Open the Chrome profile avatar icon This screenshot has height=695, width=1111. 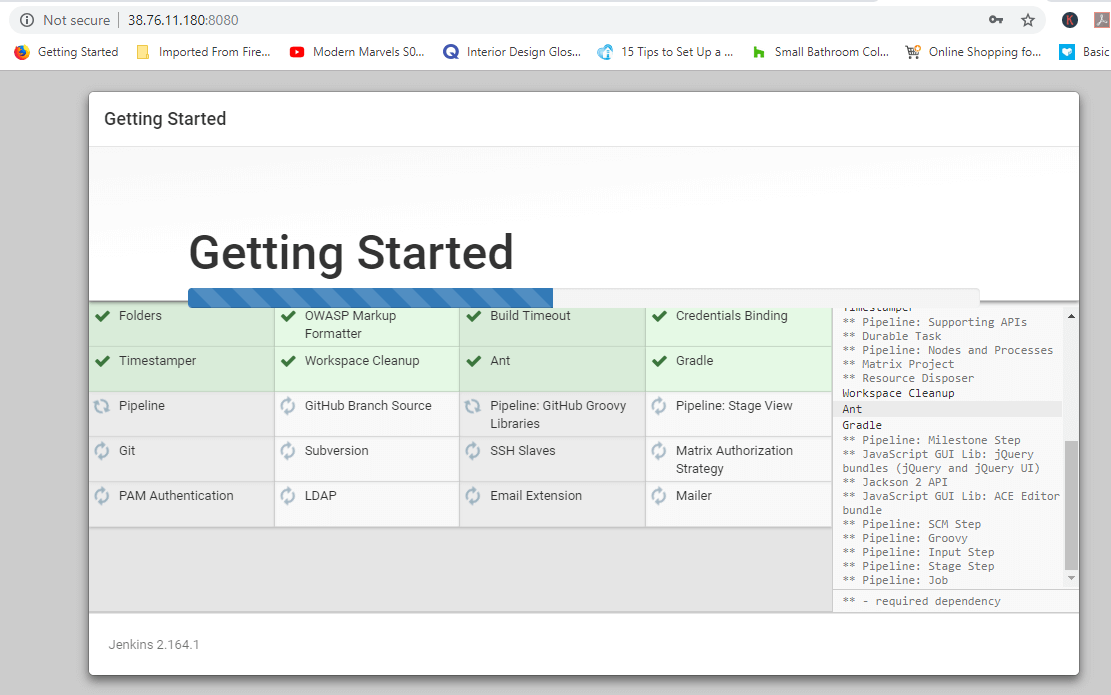point(1070,20)
